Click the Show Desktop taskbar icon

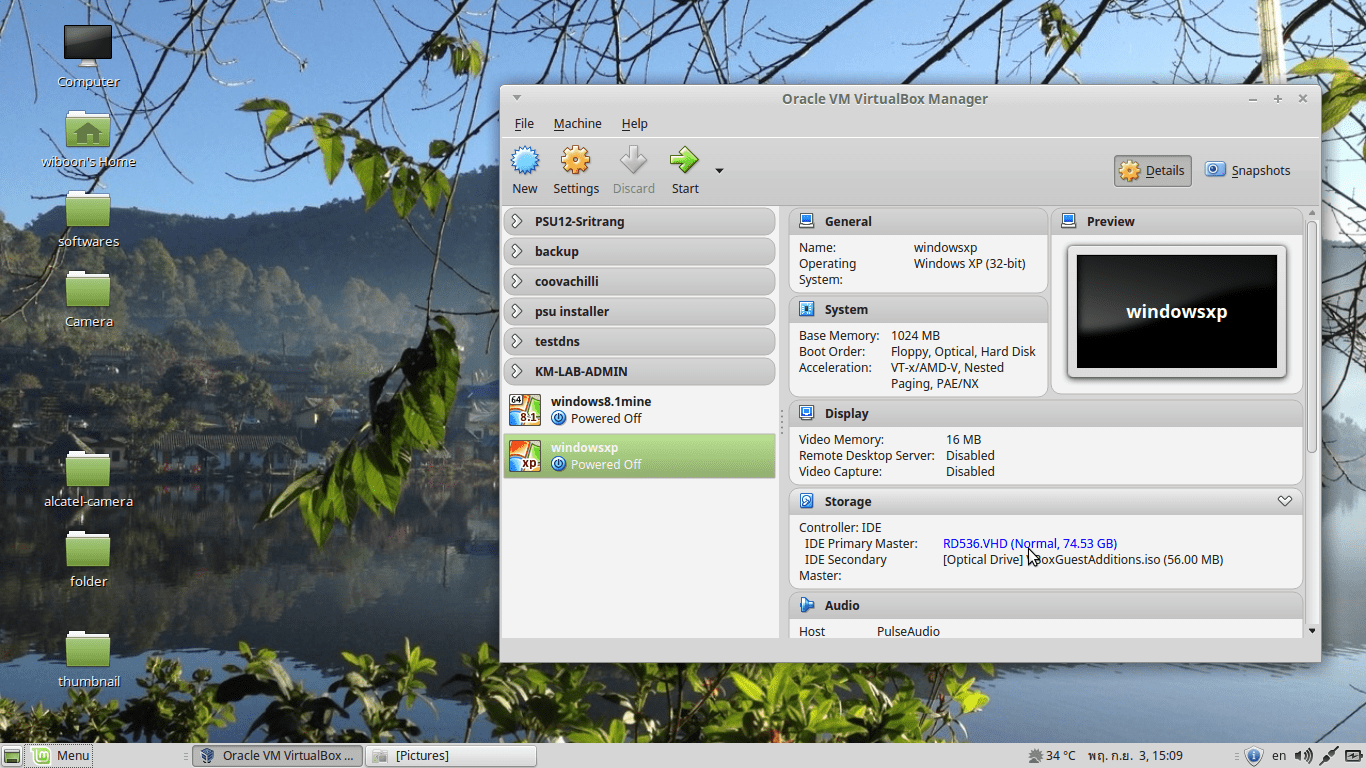[12, 756]
